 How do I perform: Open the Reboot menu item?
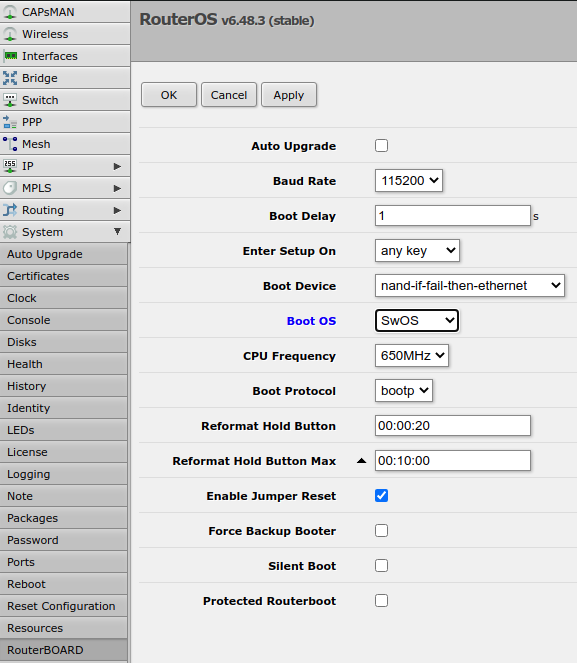(63, 584)
